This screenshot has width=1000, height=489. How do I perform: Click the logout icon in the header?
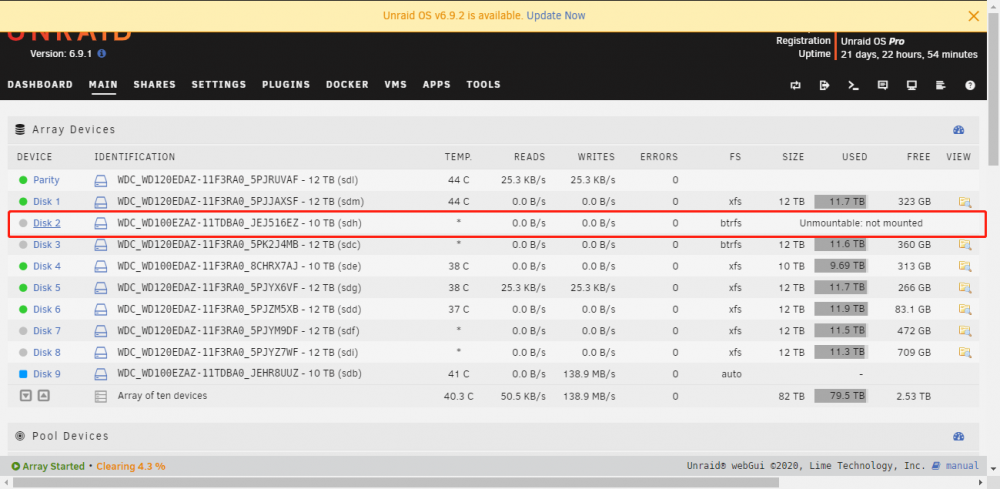tap(825, 85)
